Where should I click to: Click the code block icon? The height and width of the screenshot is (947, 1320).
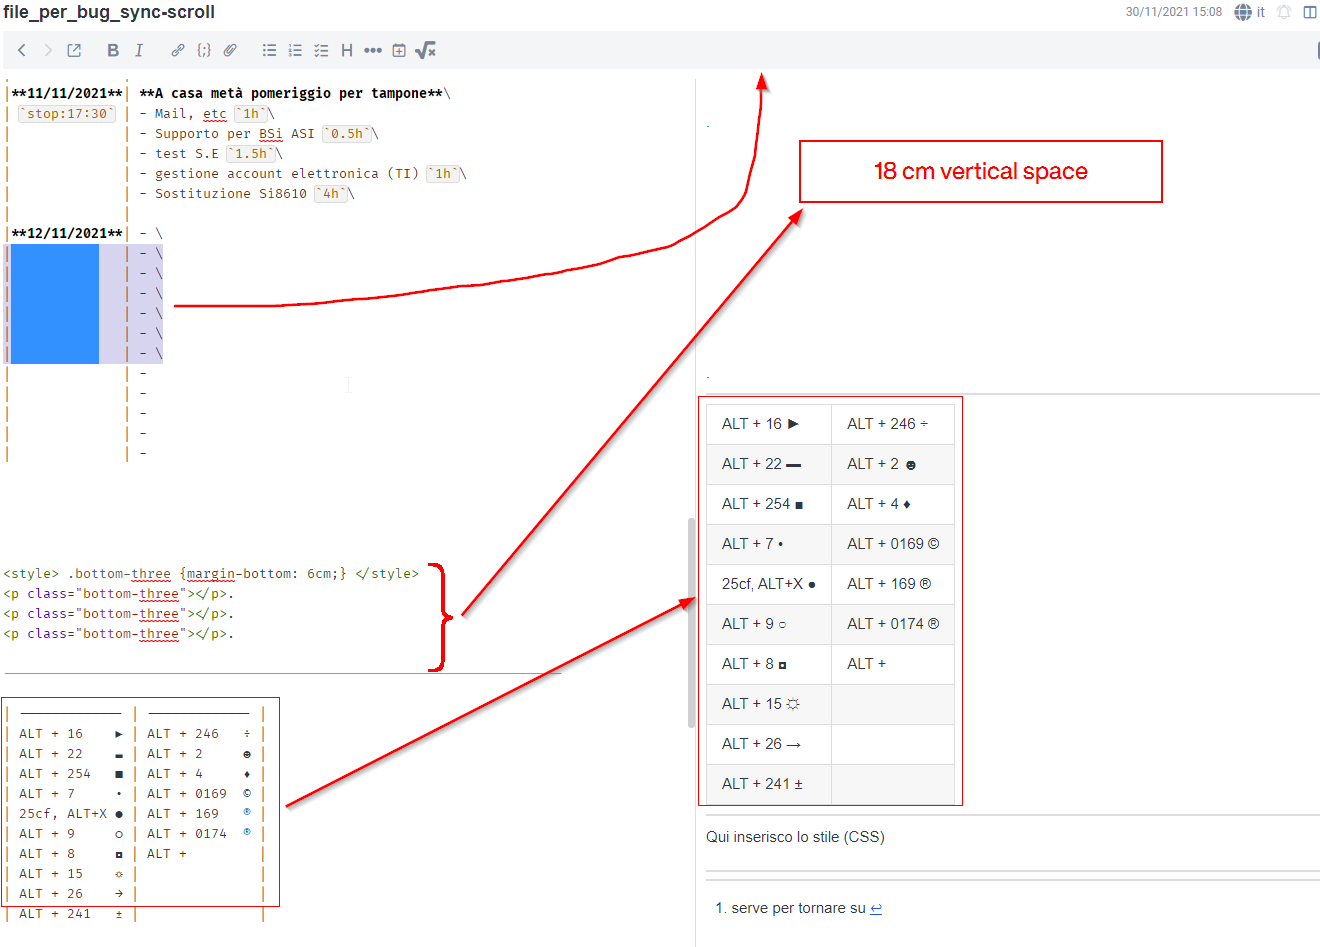click(x=204, y=49)
